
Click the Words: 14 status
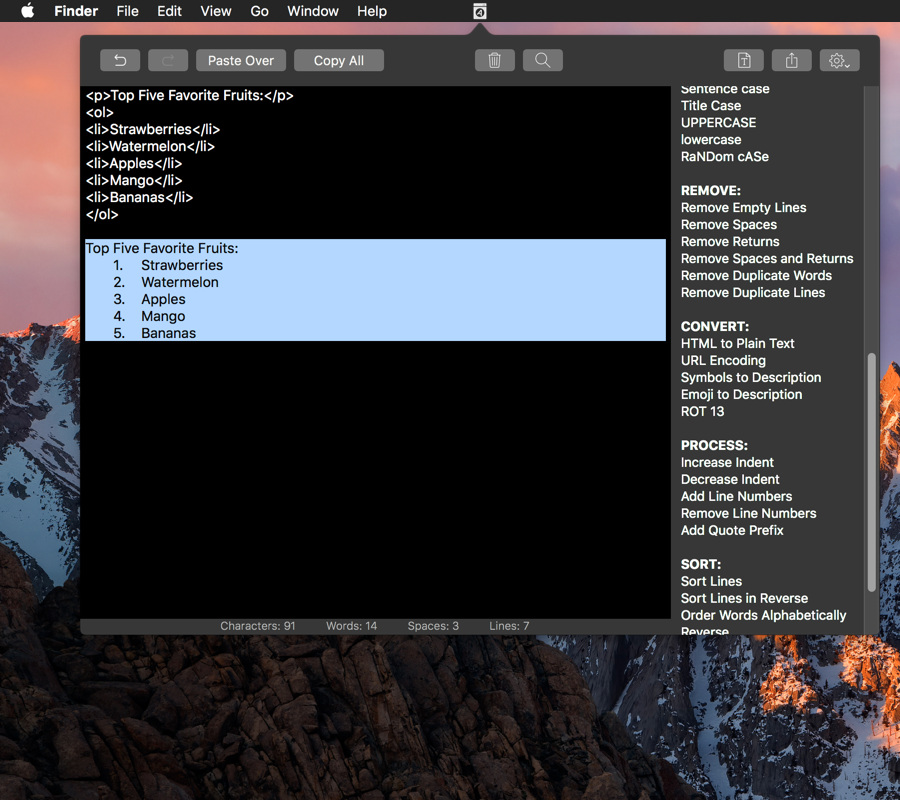351,626
